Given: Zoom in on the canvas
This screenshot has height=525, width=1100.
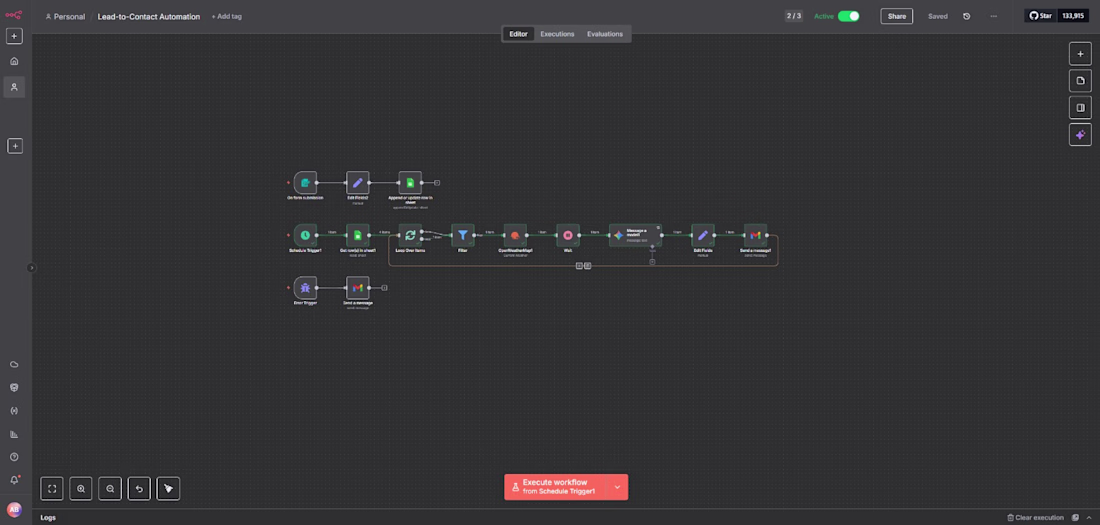Looking at the screenshot, I should (x=81, y=489).
